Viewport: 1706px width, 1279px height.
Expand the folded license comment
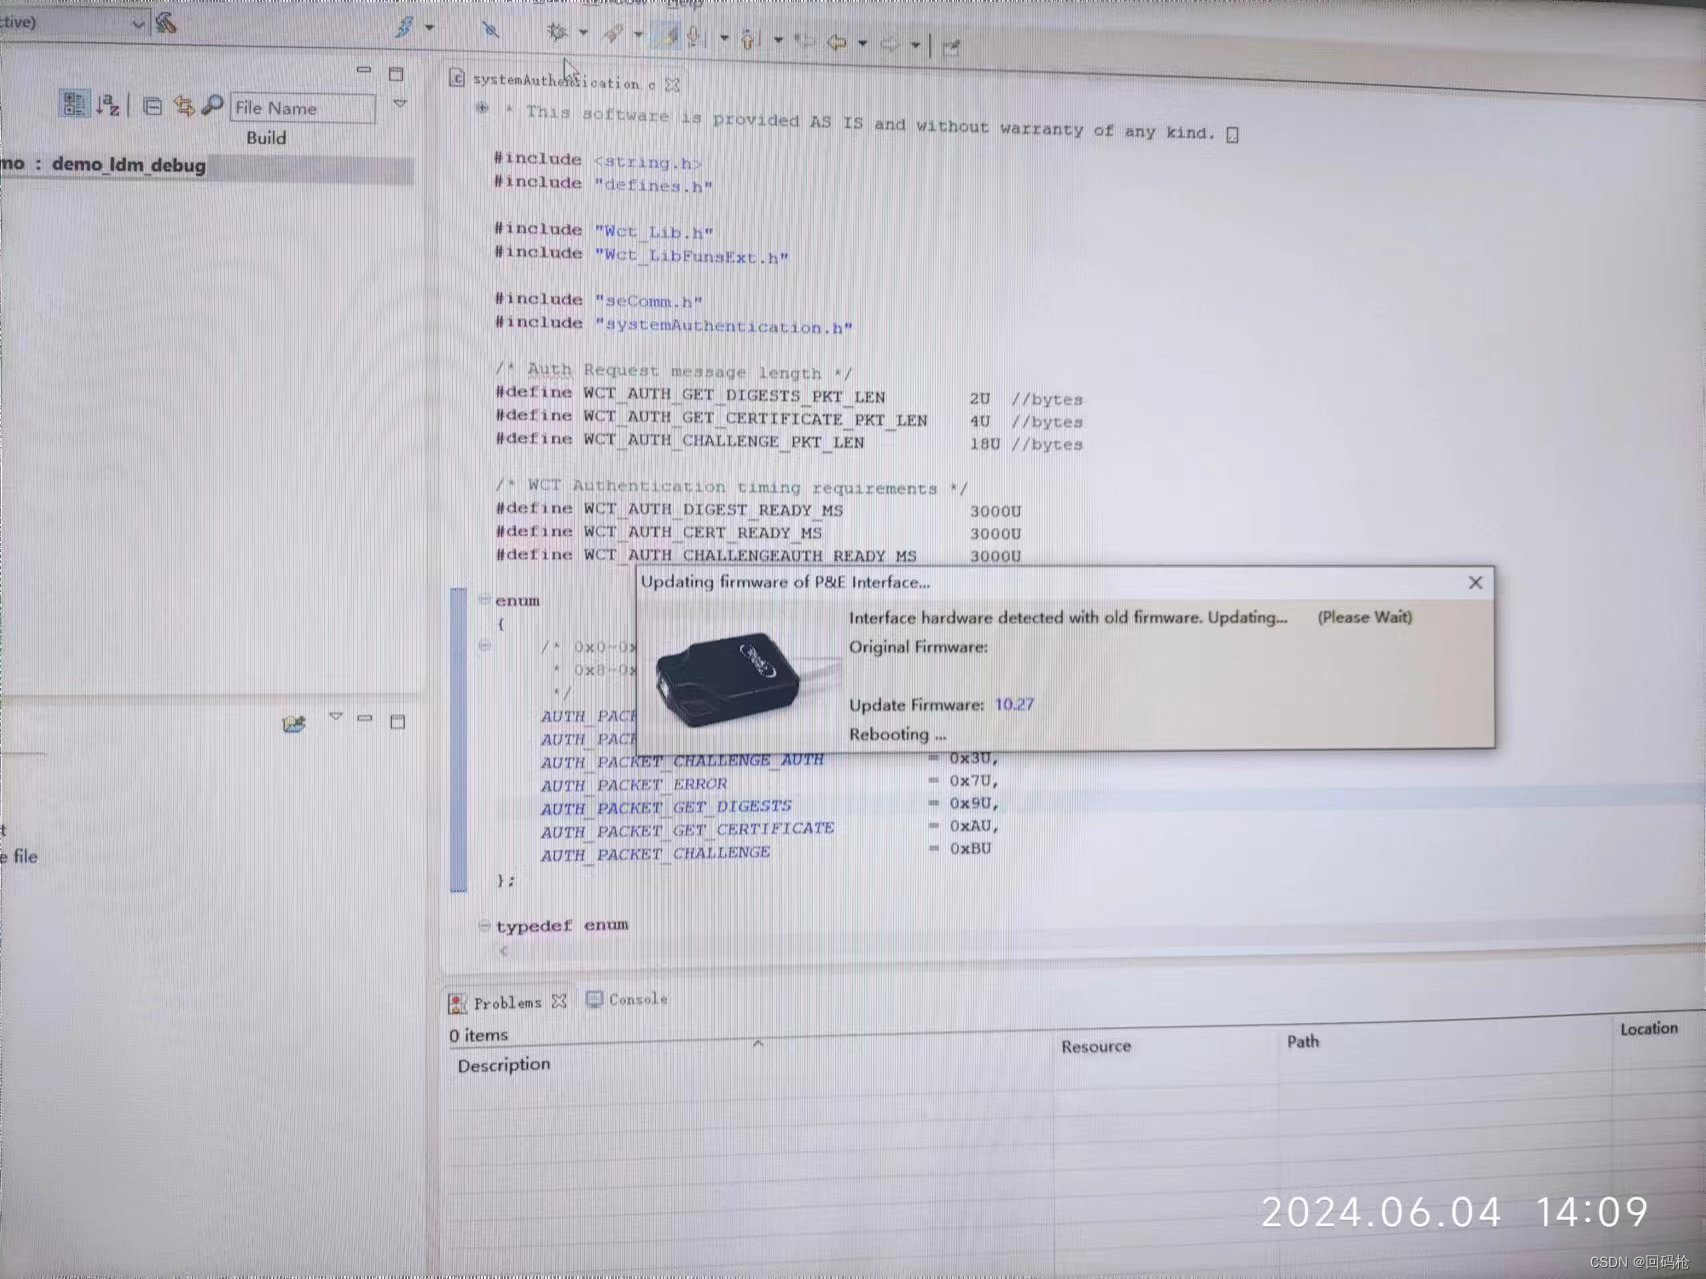click(x=484, y=108)
